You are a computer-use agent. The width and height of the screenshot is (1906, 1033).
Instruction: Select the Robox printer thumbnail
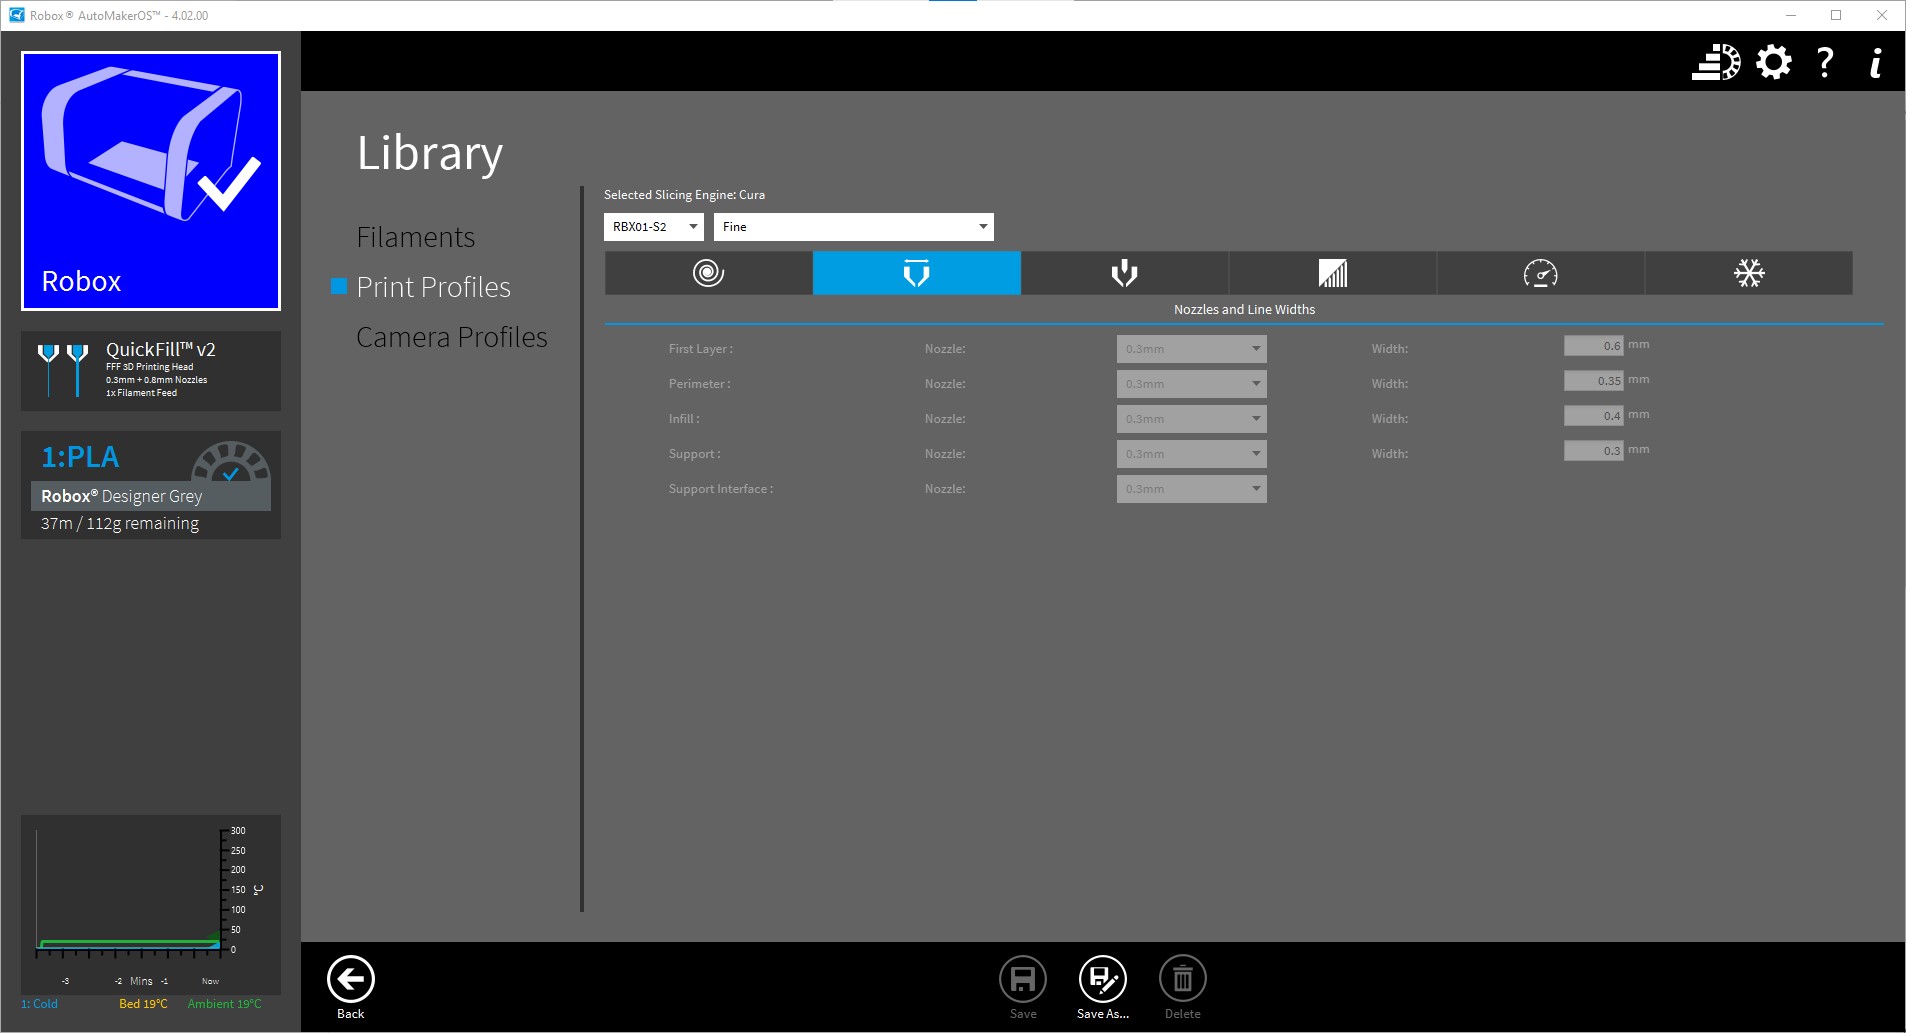click(151, 181)
